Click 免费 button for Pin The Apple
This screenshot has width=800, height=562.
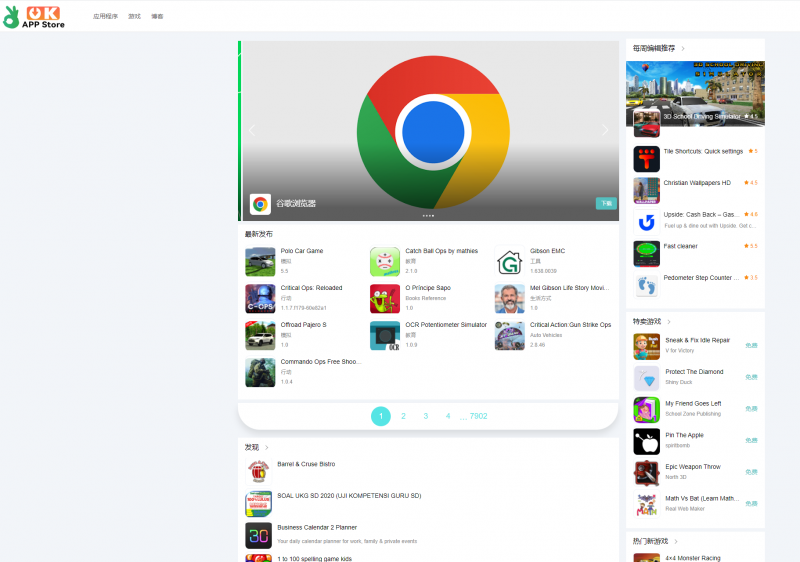point(751,441)
